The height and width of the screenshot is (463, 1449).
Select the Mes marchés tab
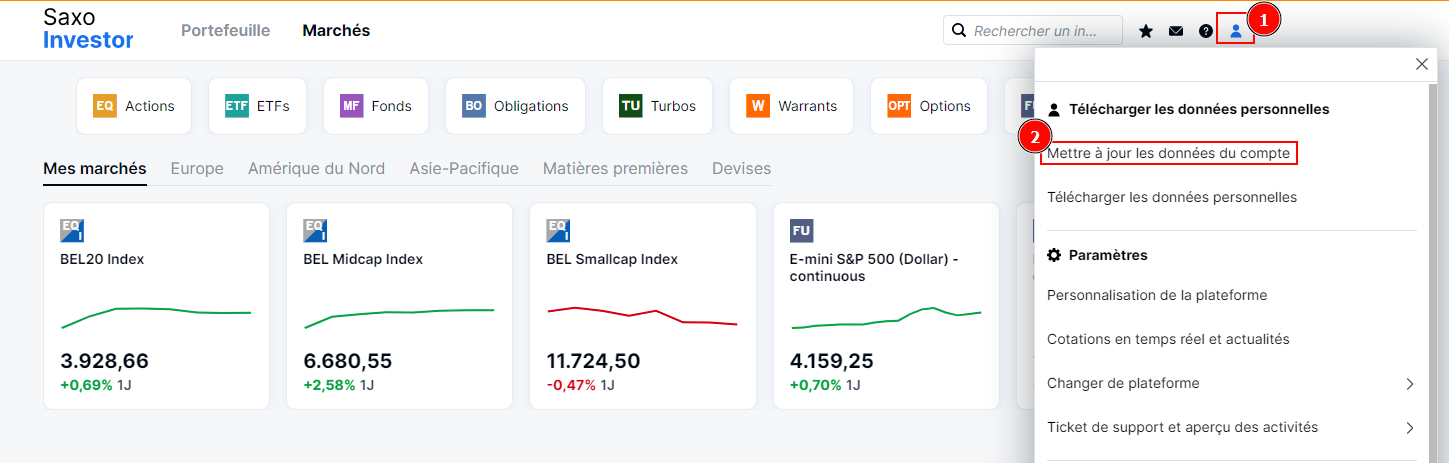coord(95,168)
